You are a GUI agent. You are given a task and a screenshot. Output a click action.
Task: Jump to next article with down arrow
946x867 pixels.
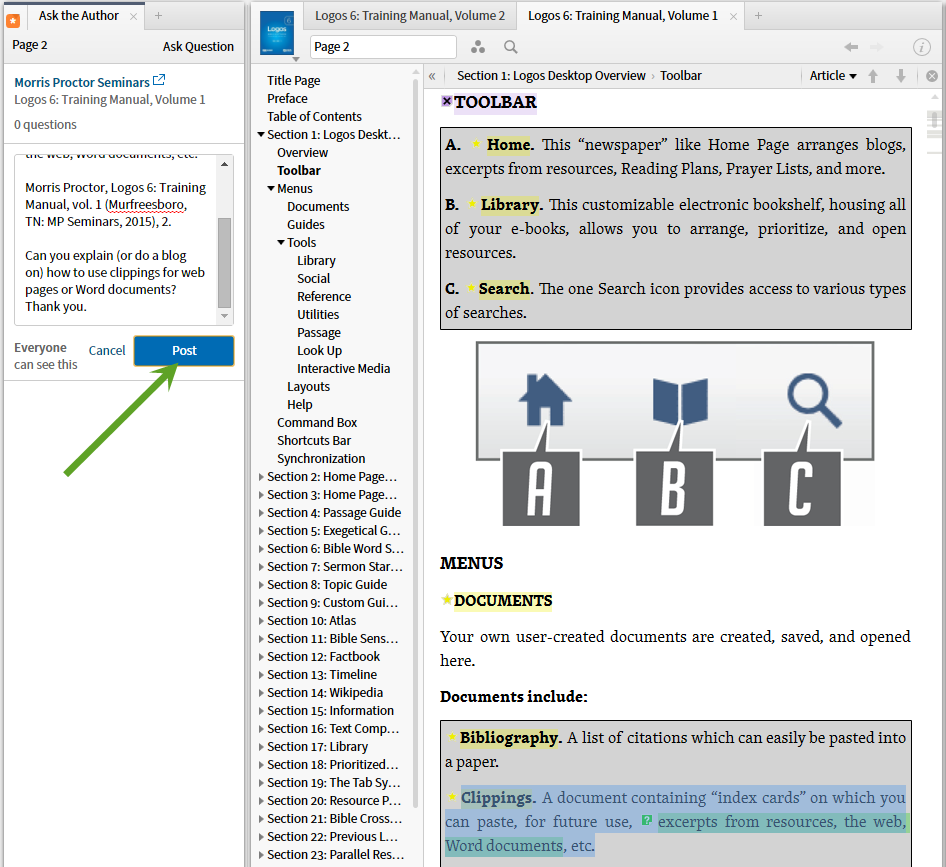901,76
